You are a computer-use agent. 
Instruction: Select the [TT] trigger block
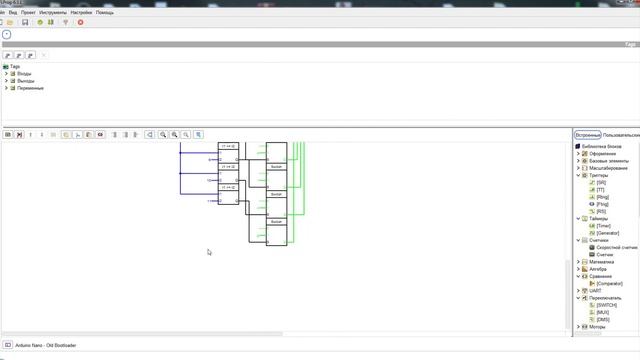click(x=600, y=190)
